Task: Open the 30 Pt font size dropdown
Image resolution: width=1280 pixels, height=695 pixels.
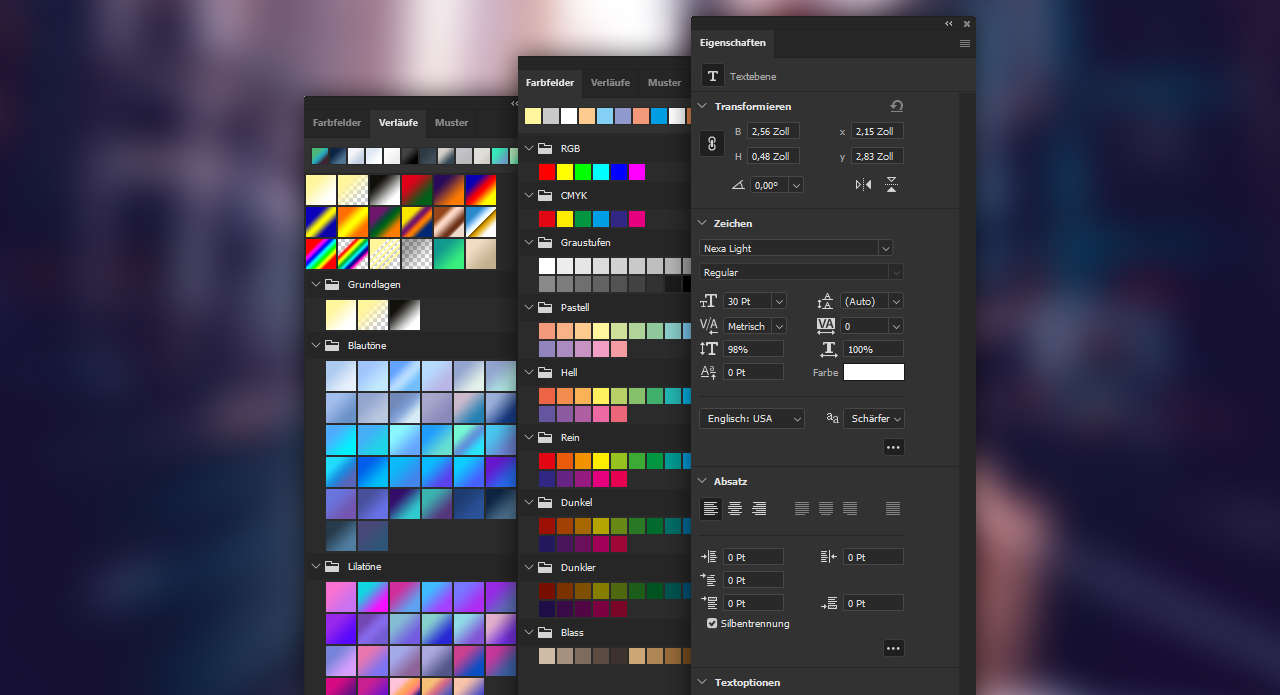Action: click(779, 301)
